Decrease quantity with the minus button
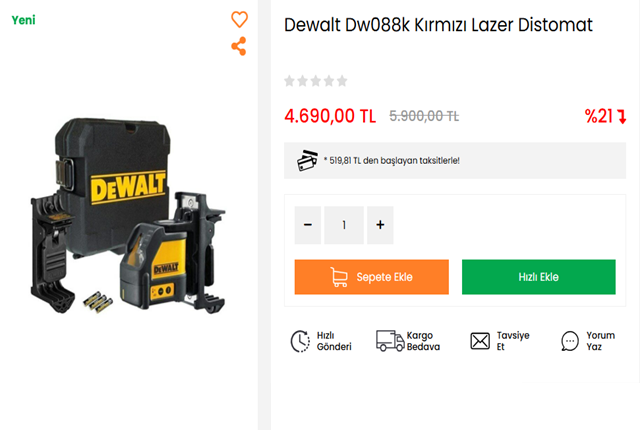 coord(308,225)
